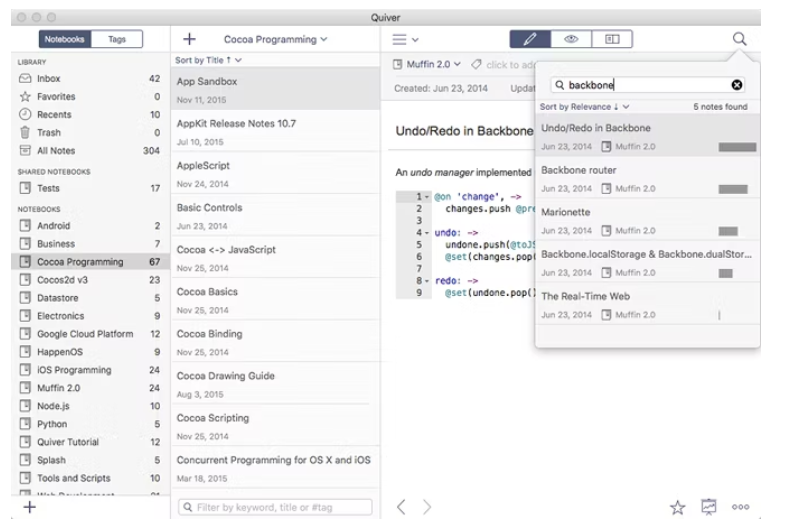Switch to preview mode eye icon

click(x=571, y=39)
